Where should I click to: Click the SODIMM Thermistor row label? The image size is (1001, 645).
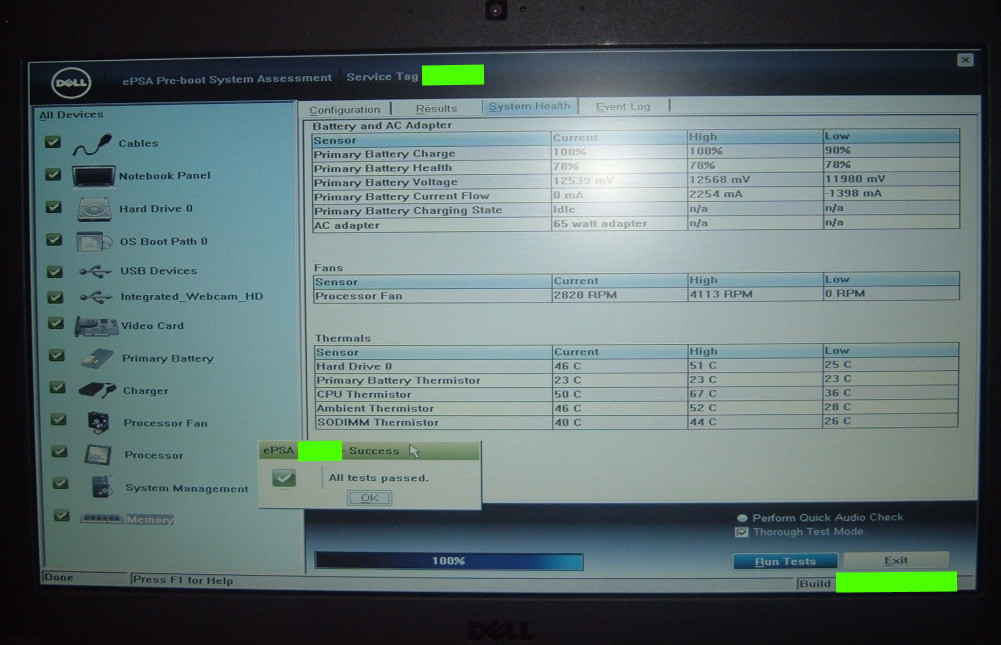377,422
